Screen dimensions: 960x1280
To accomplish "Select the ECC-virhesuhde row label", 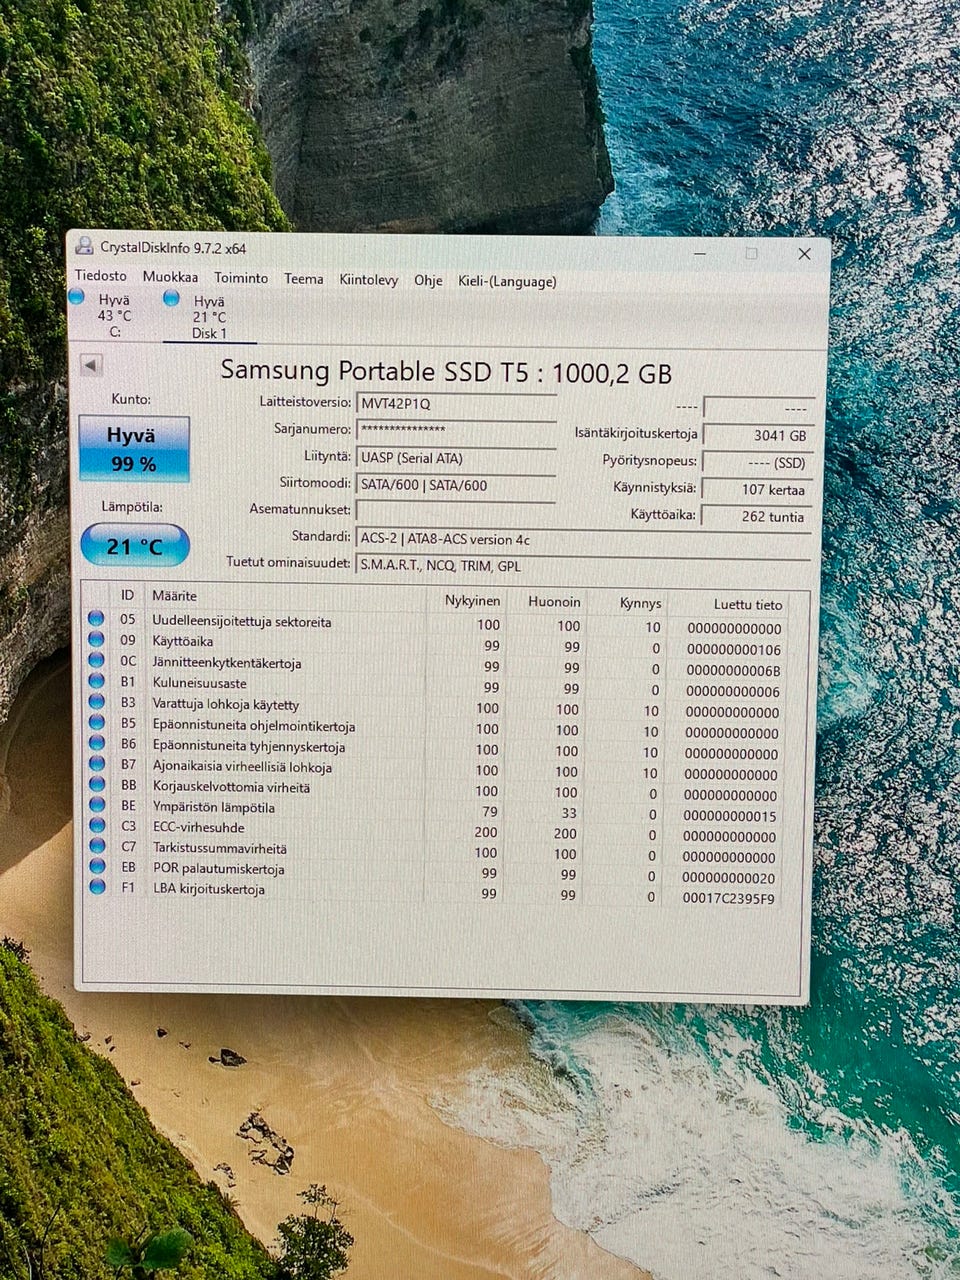I will [198, 827].
